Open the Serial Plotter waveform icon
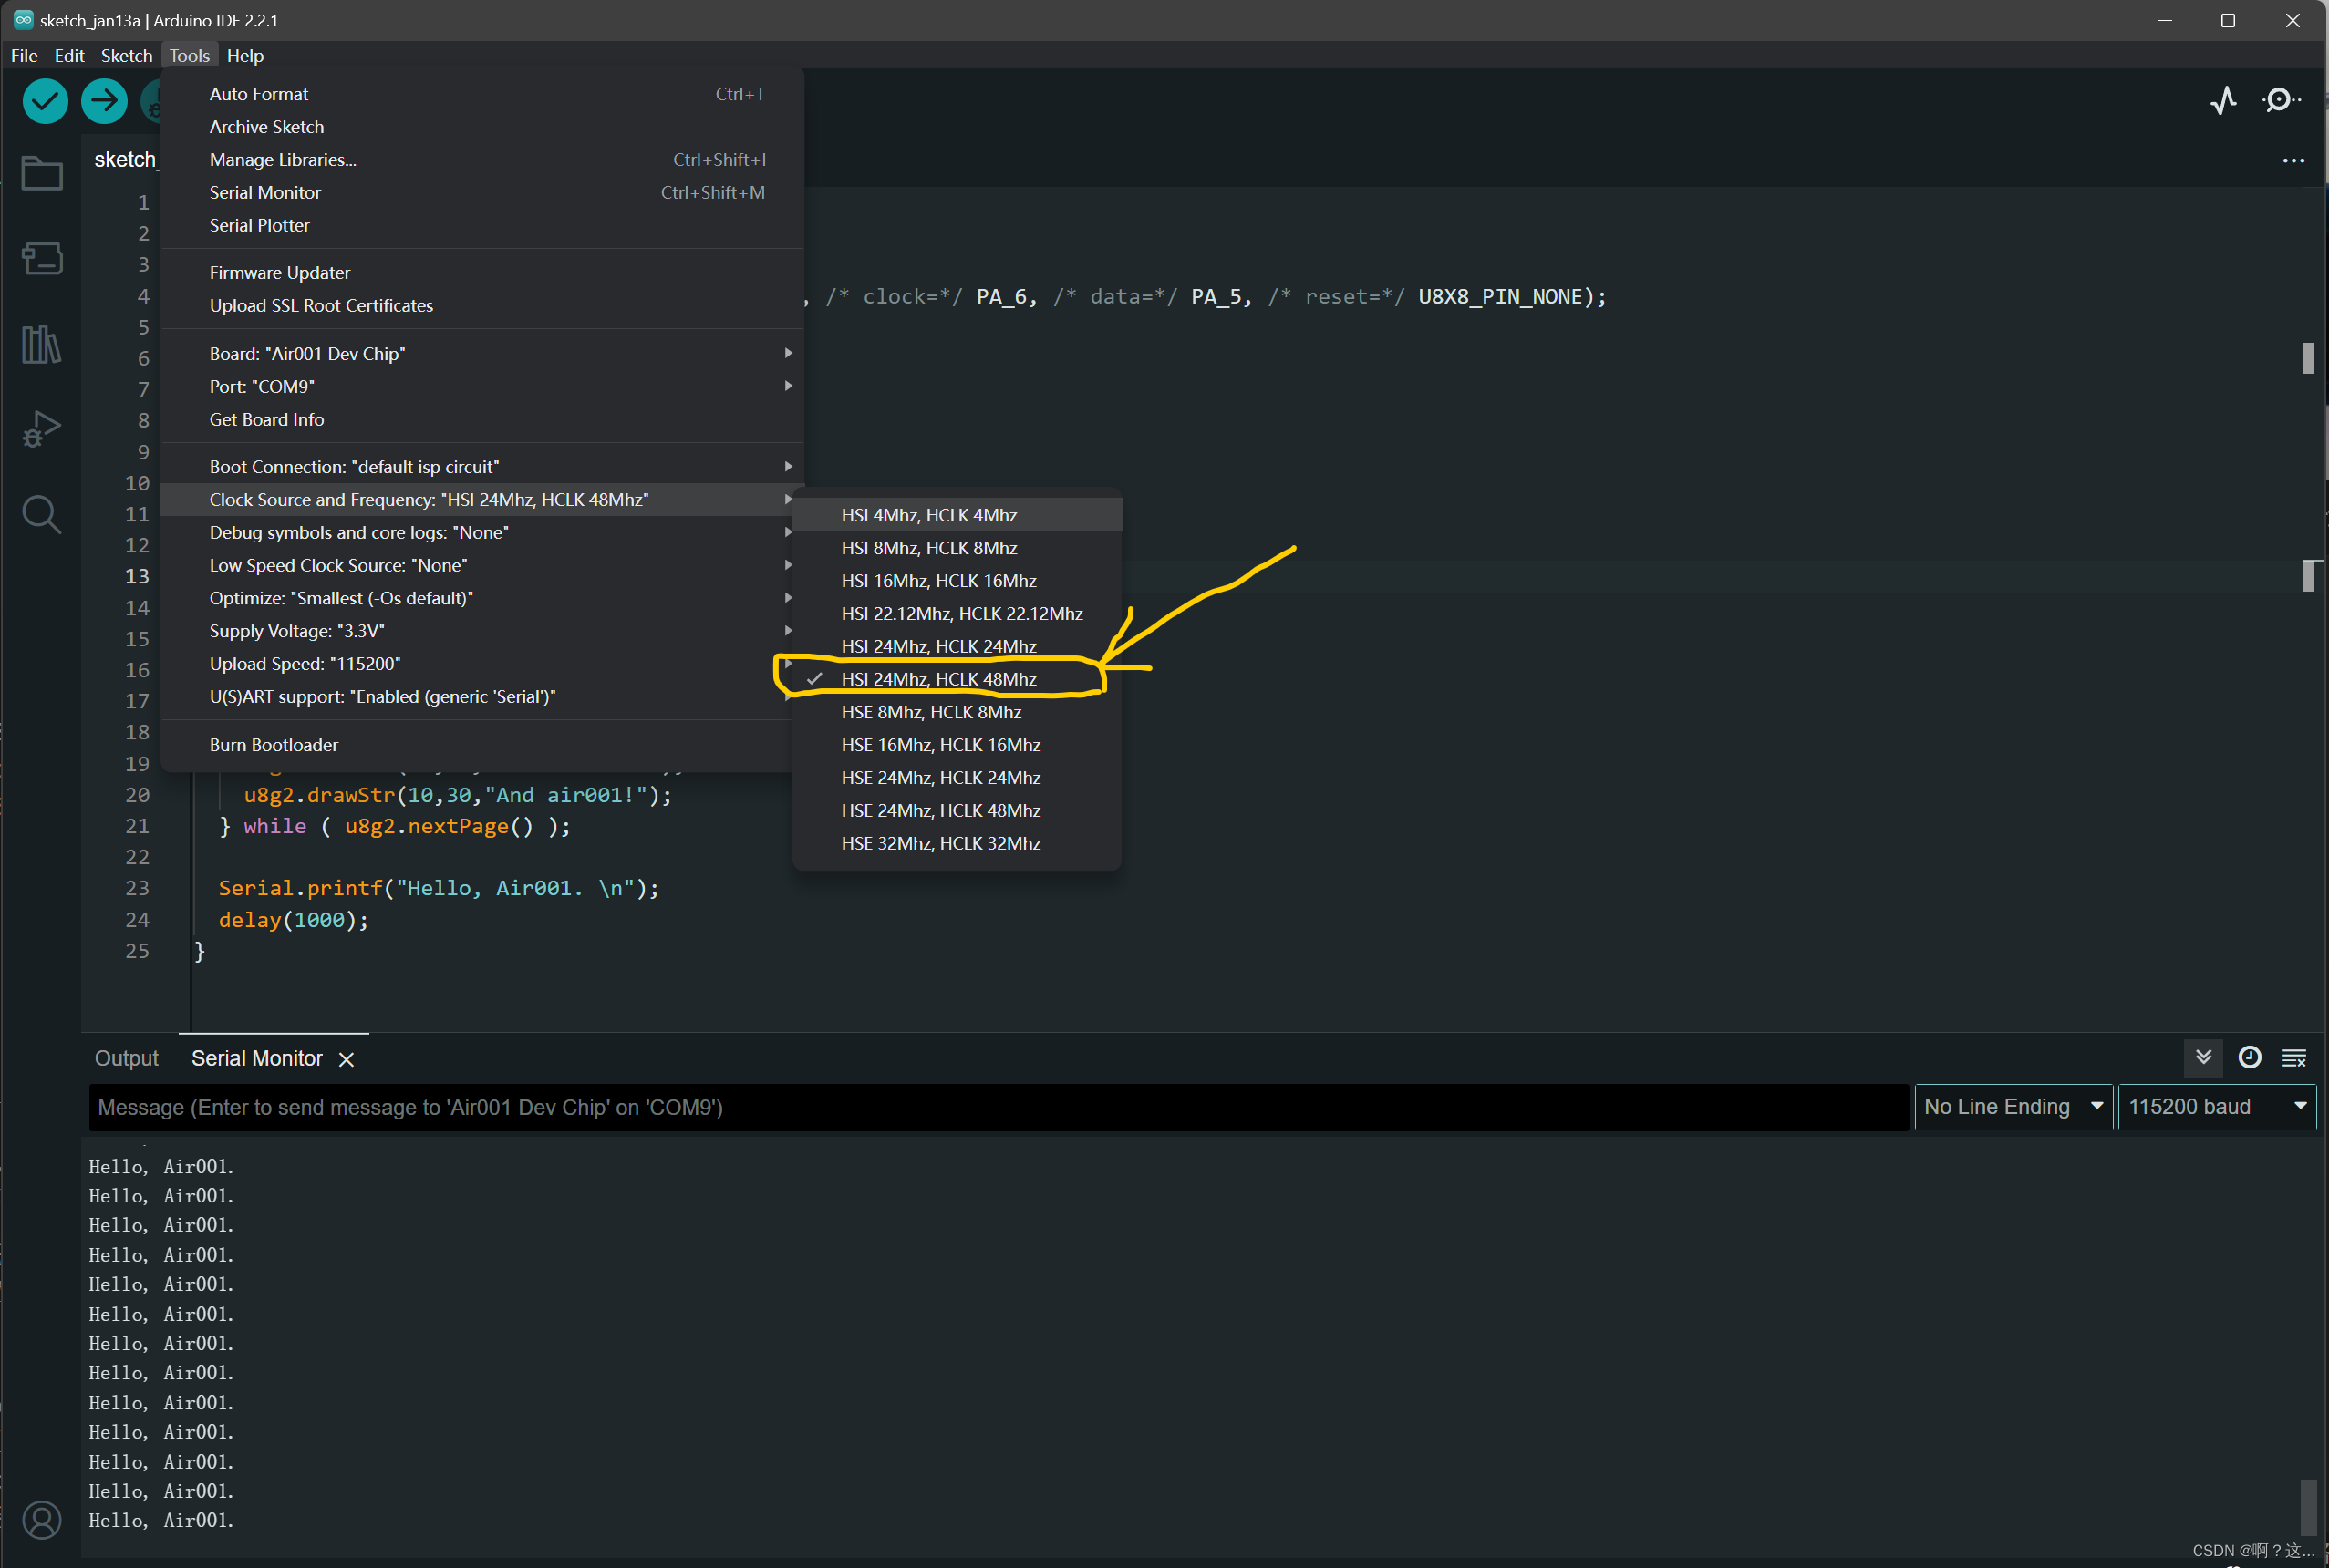The width and height of the screenshot is (2329, 1568). pos(2223,100)
